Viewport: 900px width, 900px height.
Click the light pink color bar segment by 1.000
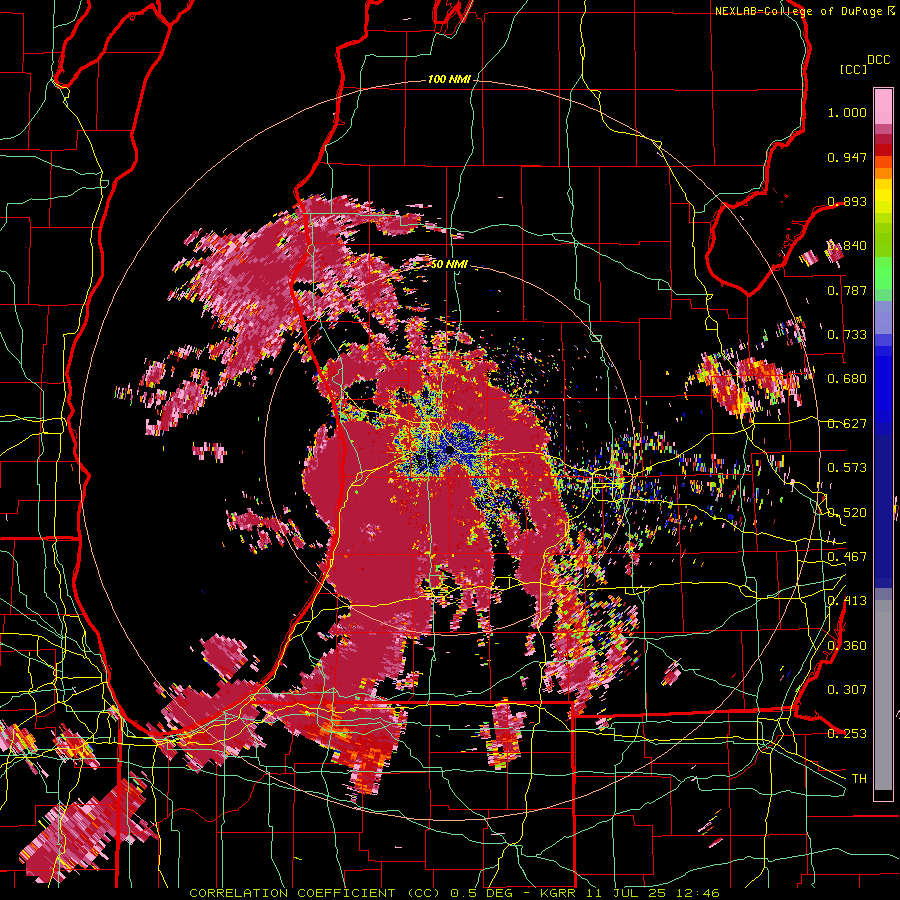click(883, 106)
